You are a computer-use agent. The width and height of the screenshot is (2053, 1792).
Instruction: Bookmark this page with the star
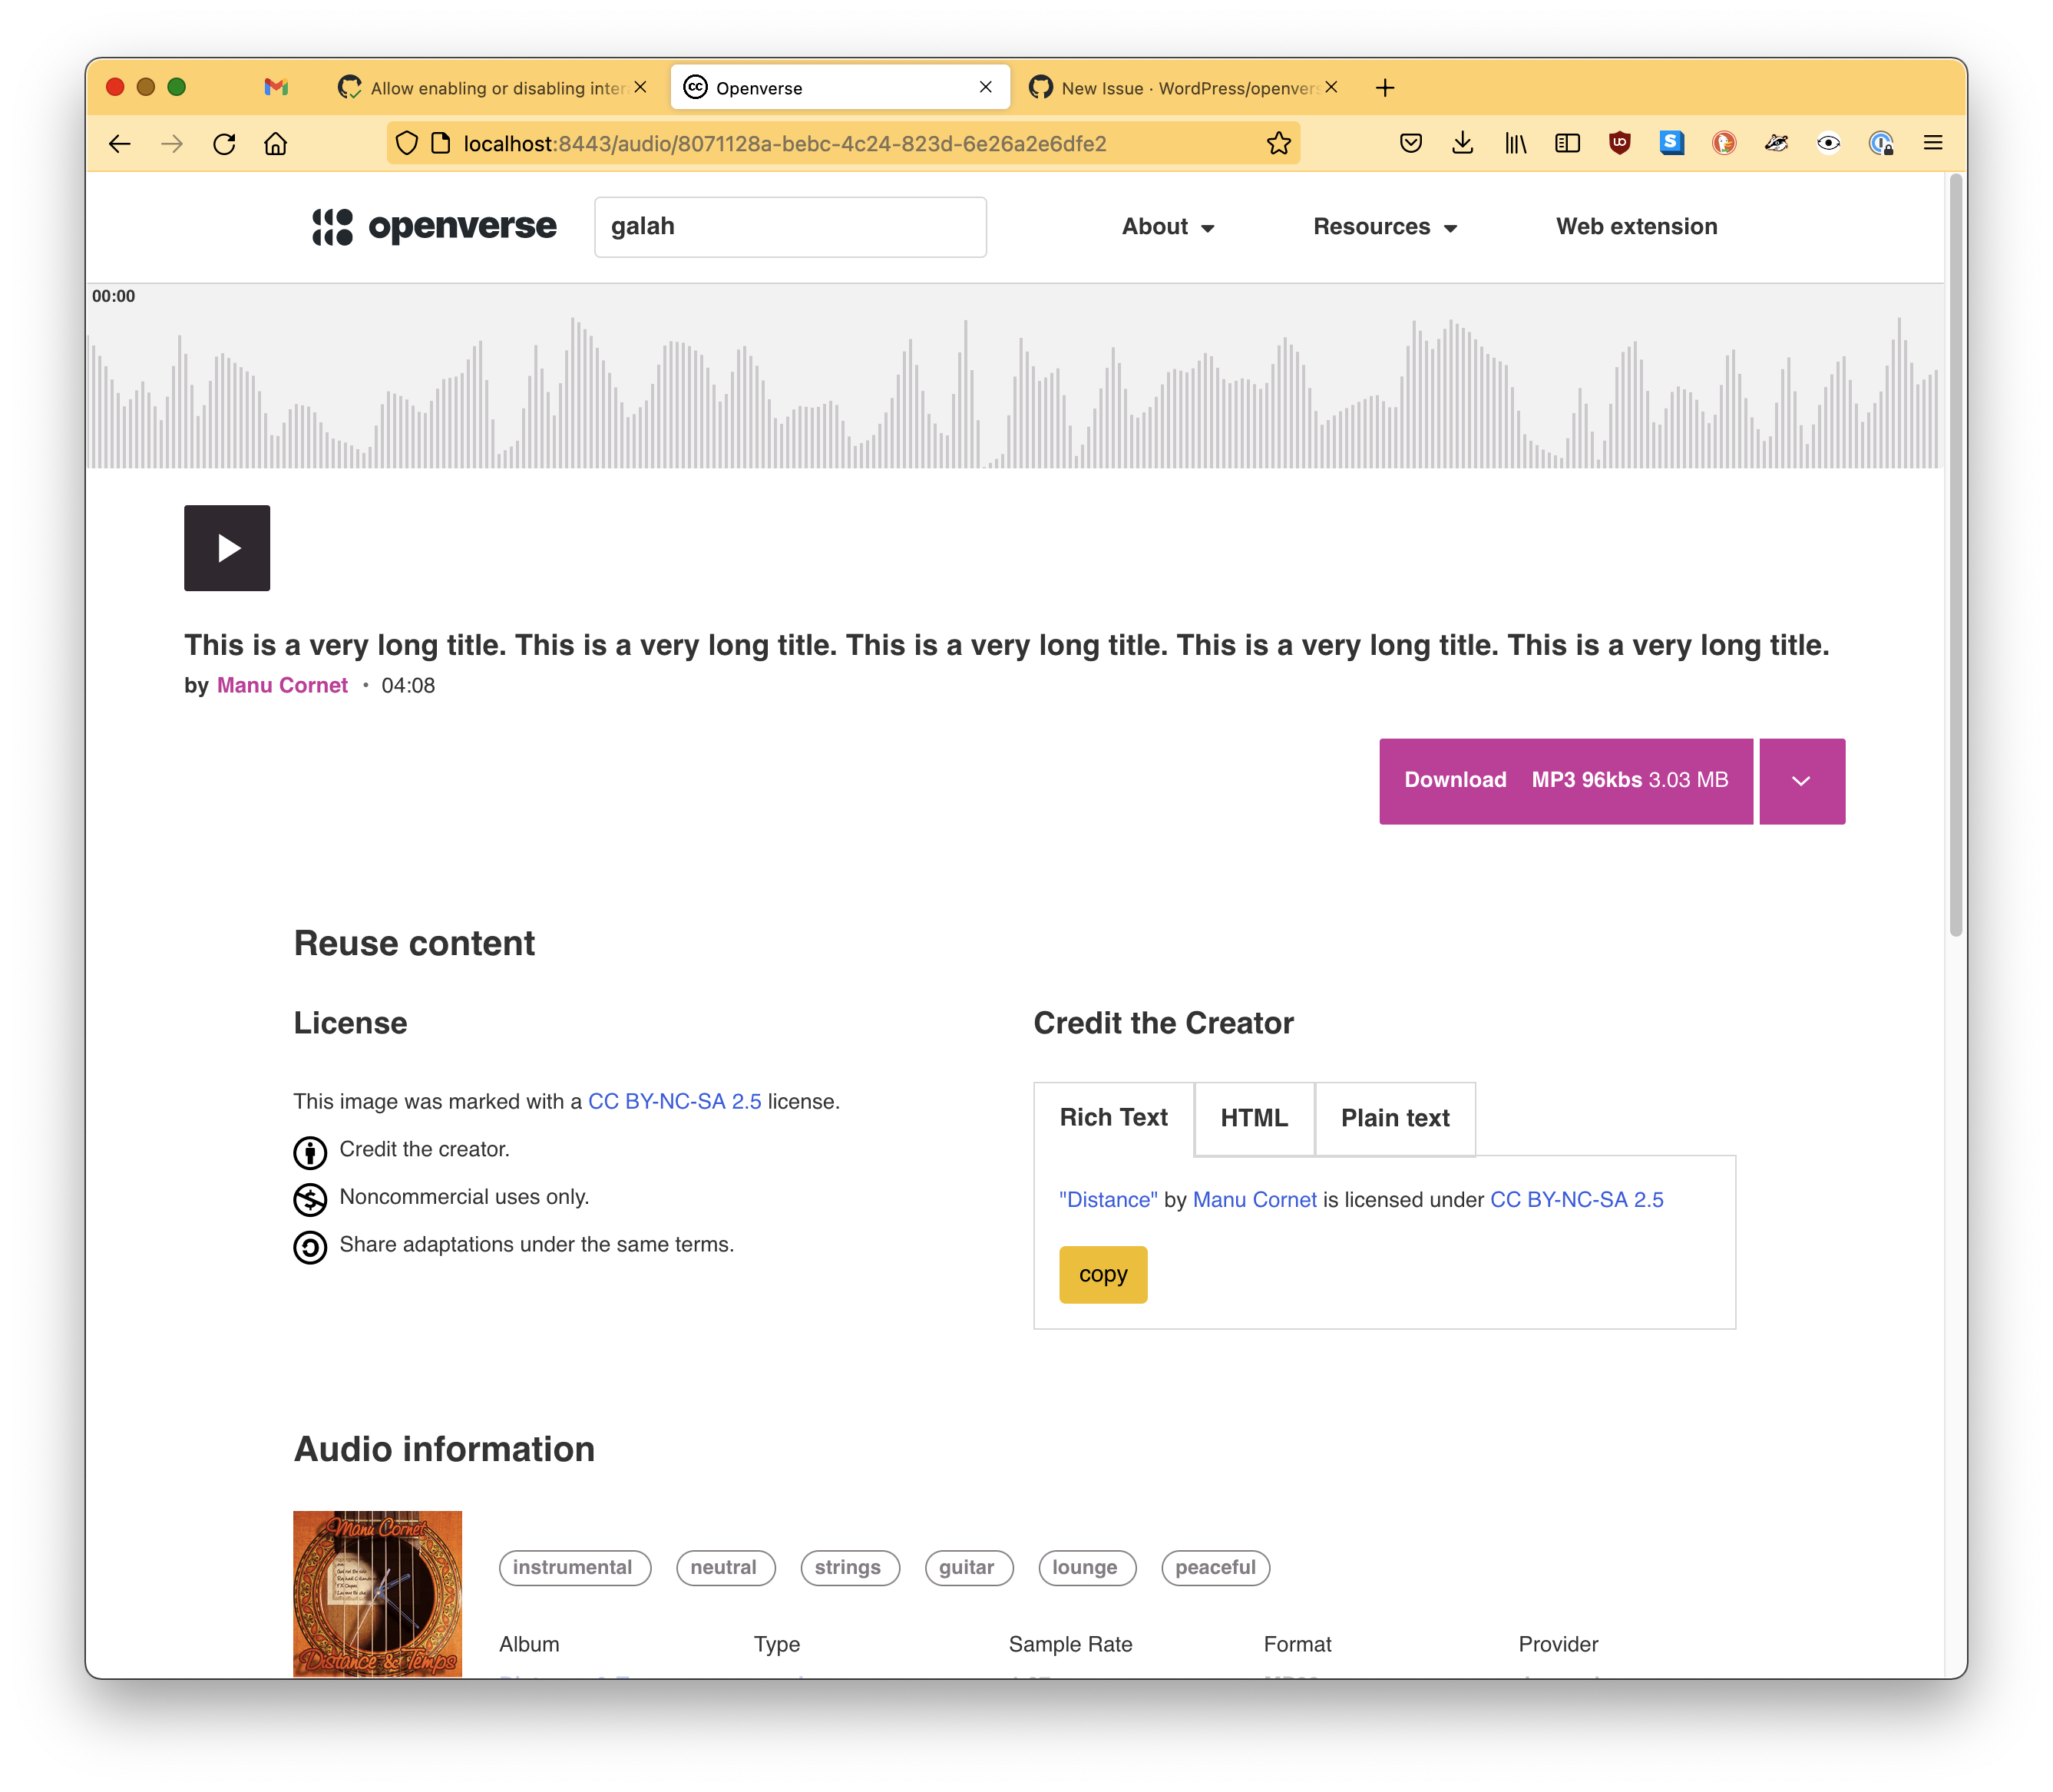coord(1279,144)
